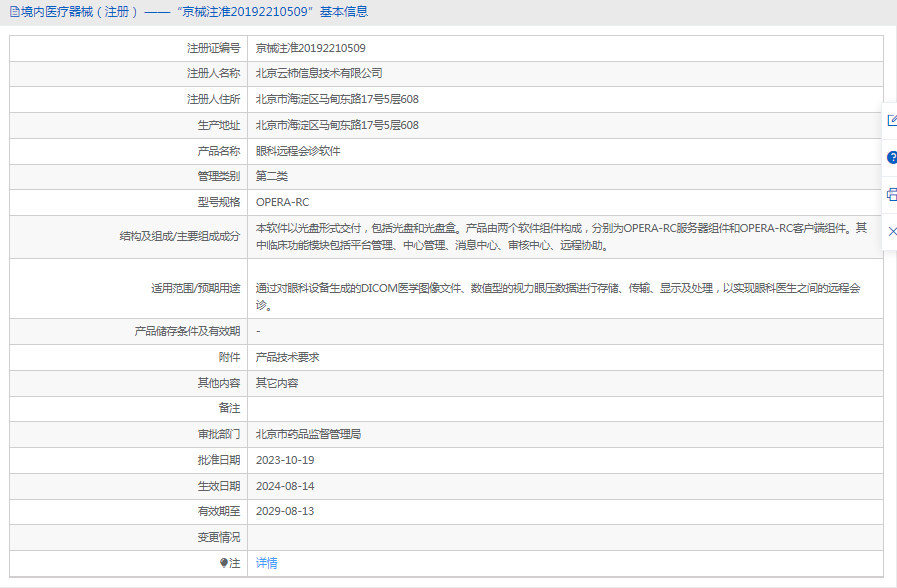
Task: Click the document icon before 境内医疗器械 title
Action: pyautogui.click(x=13, y=12)
